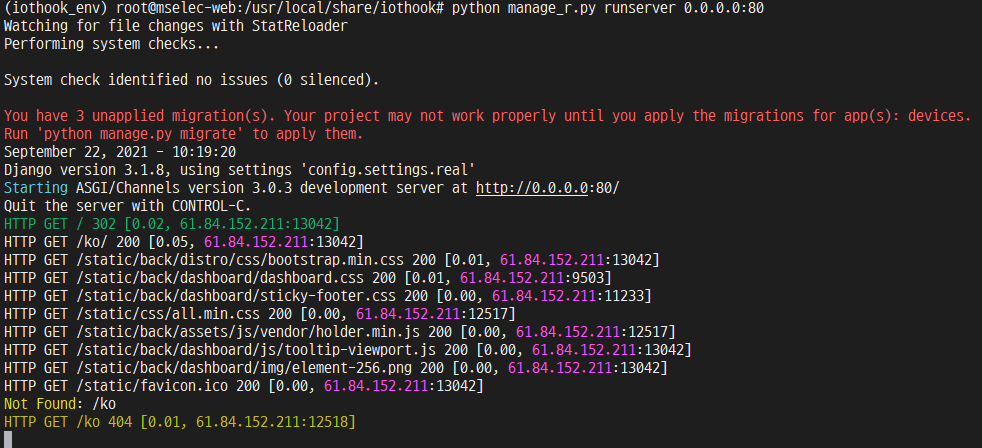This screenshot has height=448, width=982.
Task: Click the tooltip-viewport.js request line
Action: pos(348,350)
